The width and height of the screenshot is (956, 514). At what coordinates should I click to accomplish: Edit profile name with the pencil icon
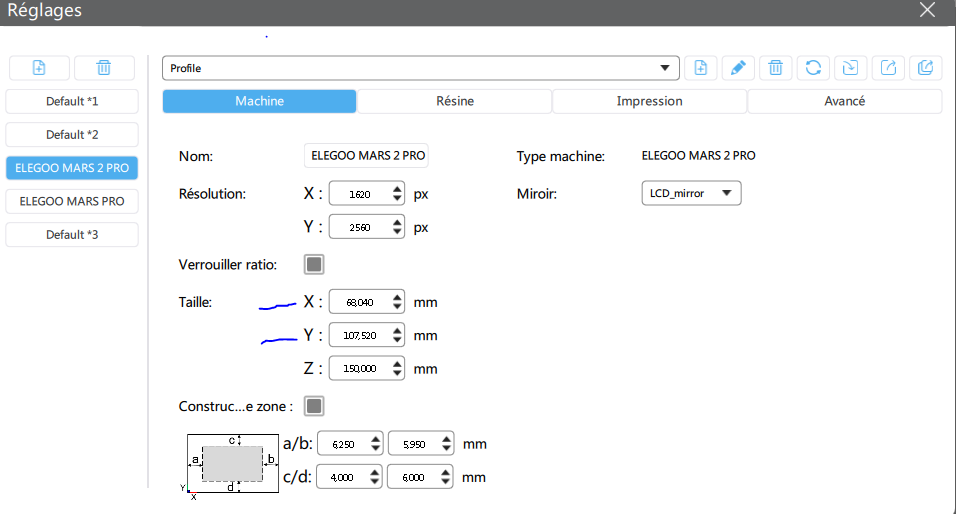click(x=738, y=68)
